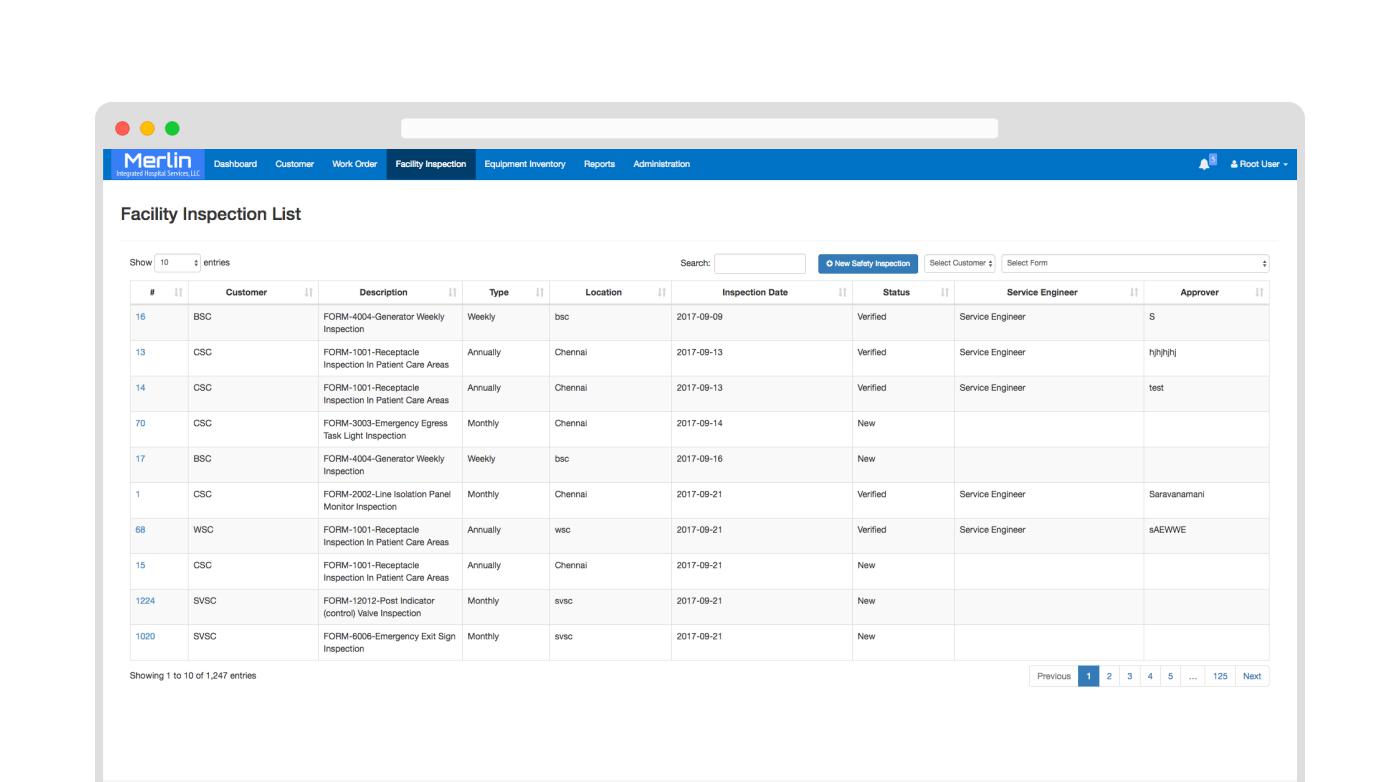Image resolution: width=1400 pixels, height=782 pixels.
Task: Sort by Inspection Date column arrows
Action: 843,293
